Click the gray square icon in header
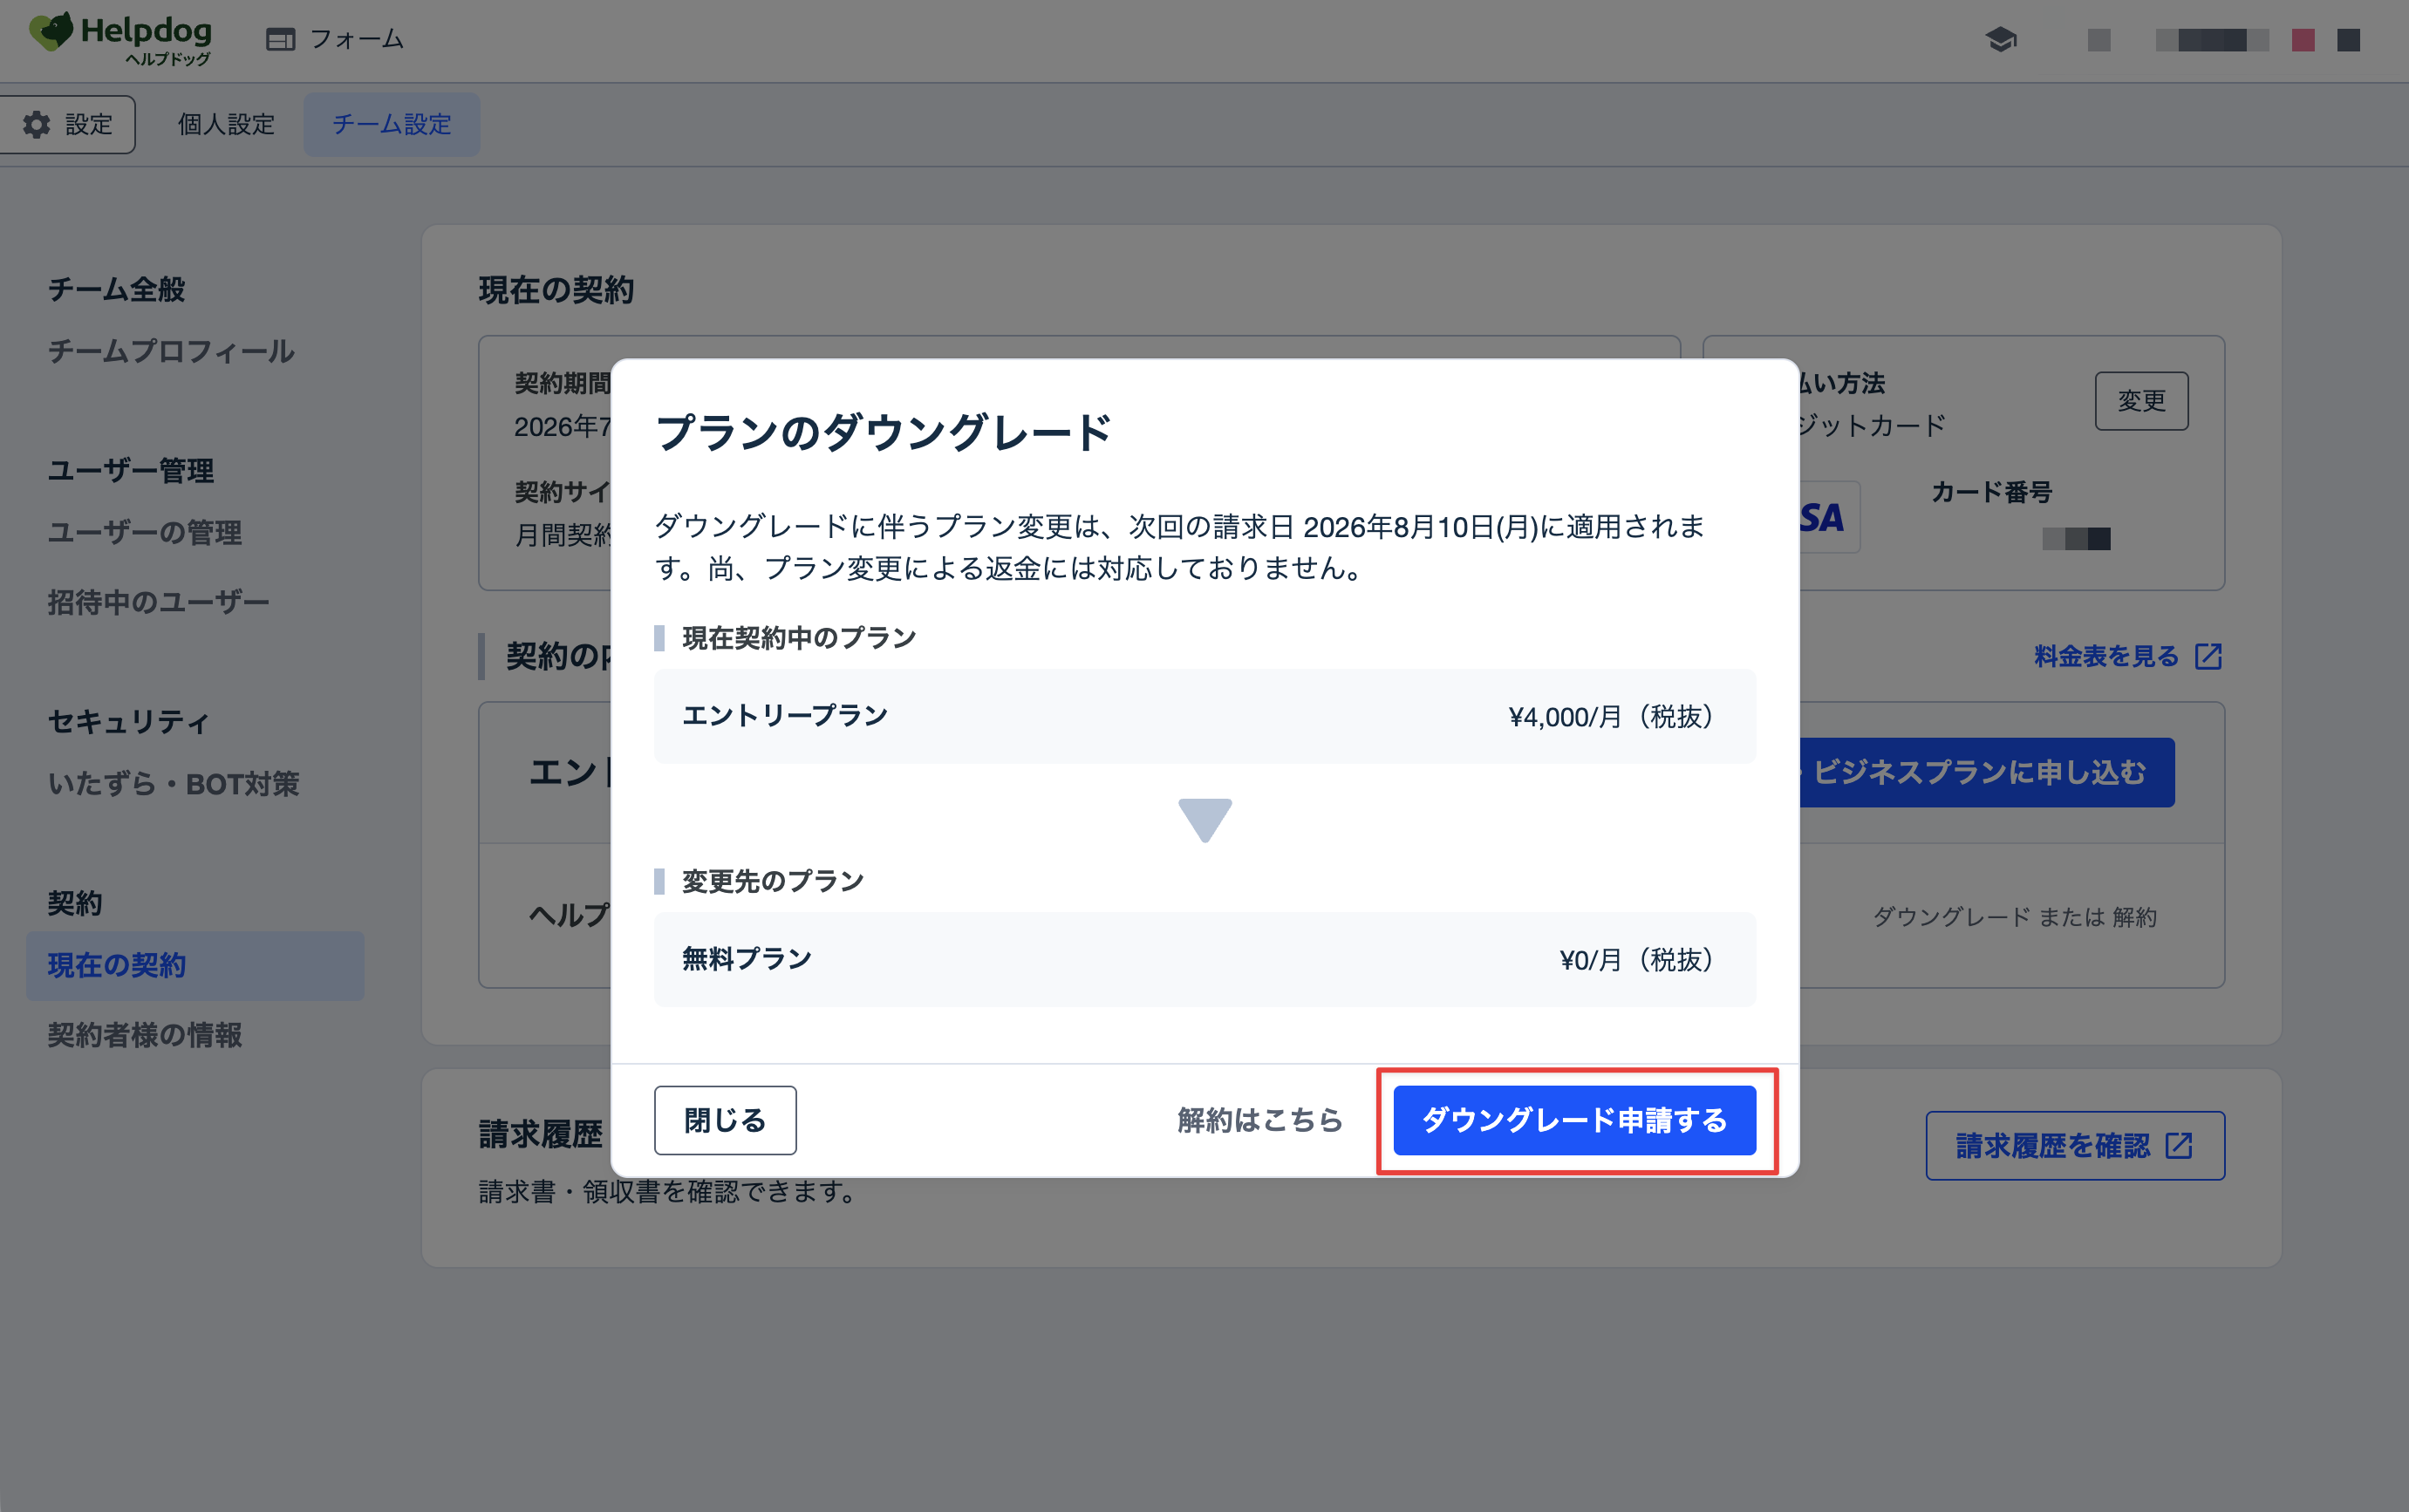Screen dimensions: 2409x1512 (x=2099, y=40)
